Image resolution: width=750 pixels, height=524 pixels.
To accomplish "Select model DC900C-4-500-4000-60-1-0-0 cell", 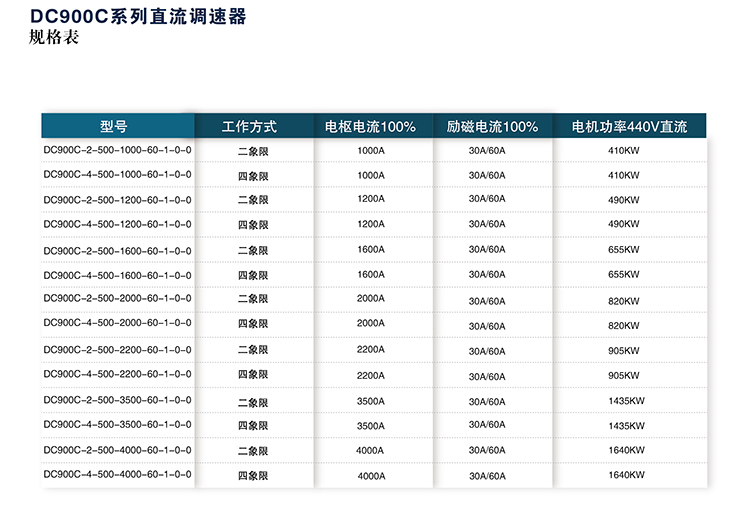I will 117,475.
